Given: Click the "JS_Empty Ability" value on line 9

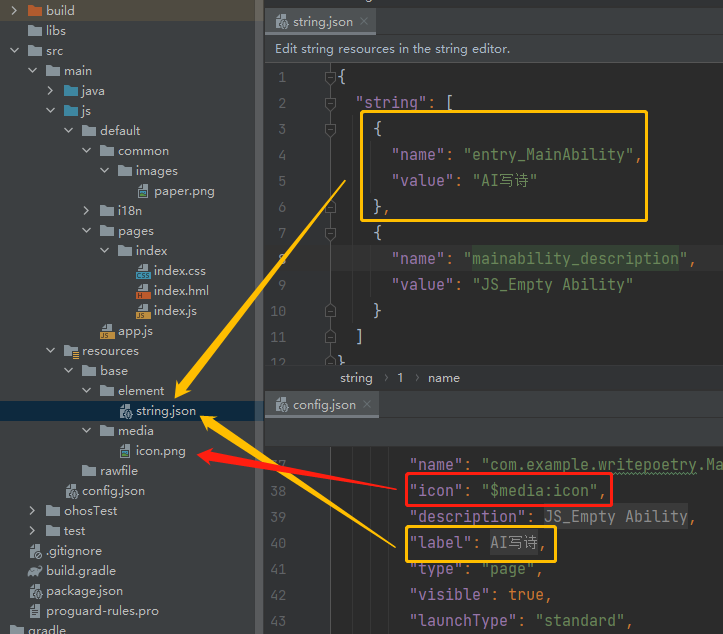Looking at the screenshot, I should click(x=552, y=284).
